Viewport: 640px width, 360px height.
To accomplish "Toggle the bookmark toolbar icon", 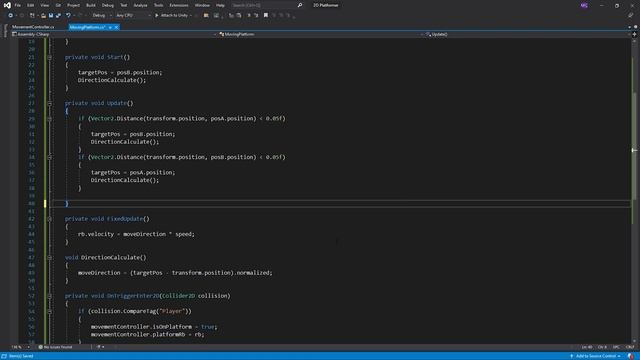I will tap(266, 15).
